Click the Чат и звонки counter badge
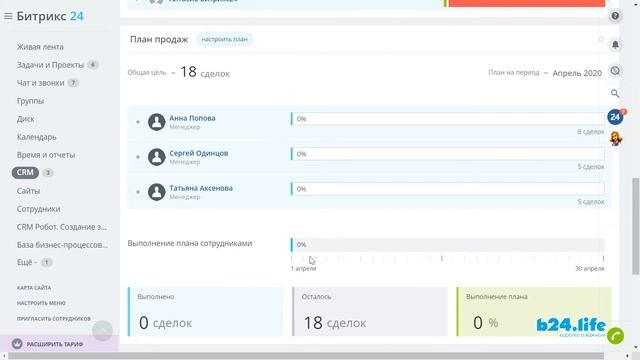This screenshot has width=640, height=360. pyautogui.click(x=73, y=82)
